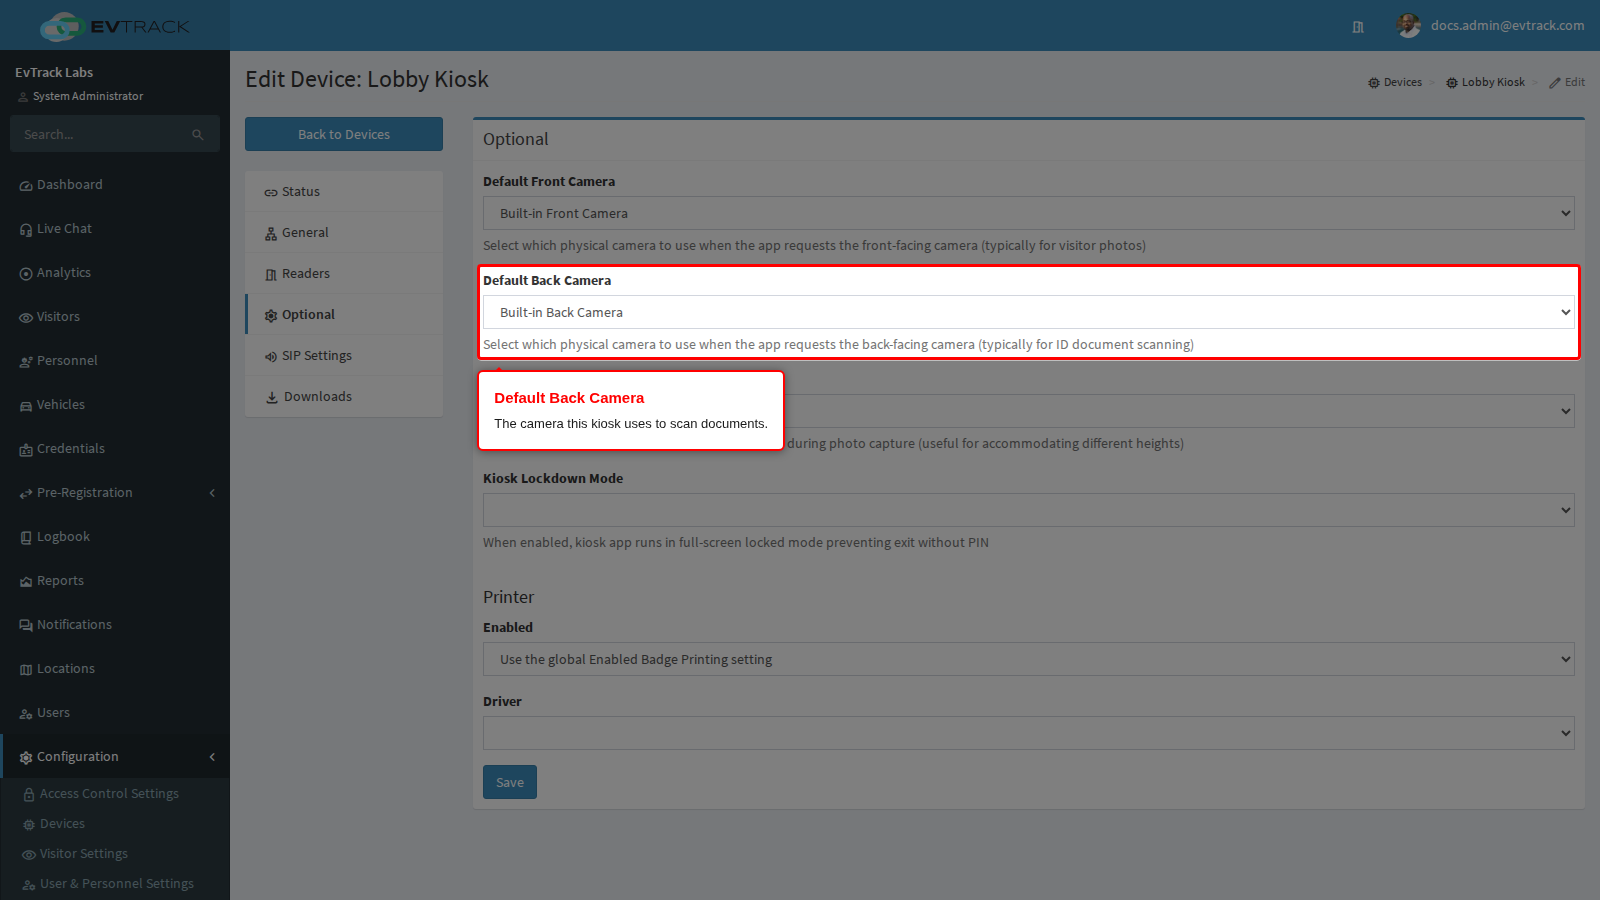The image size is (1600, 900).
Task: Open Devices under Configuration
Action: pos(115,824)
